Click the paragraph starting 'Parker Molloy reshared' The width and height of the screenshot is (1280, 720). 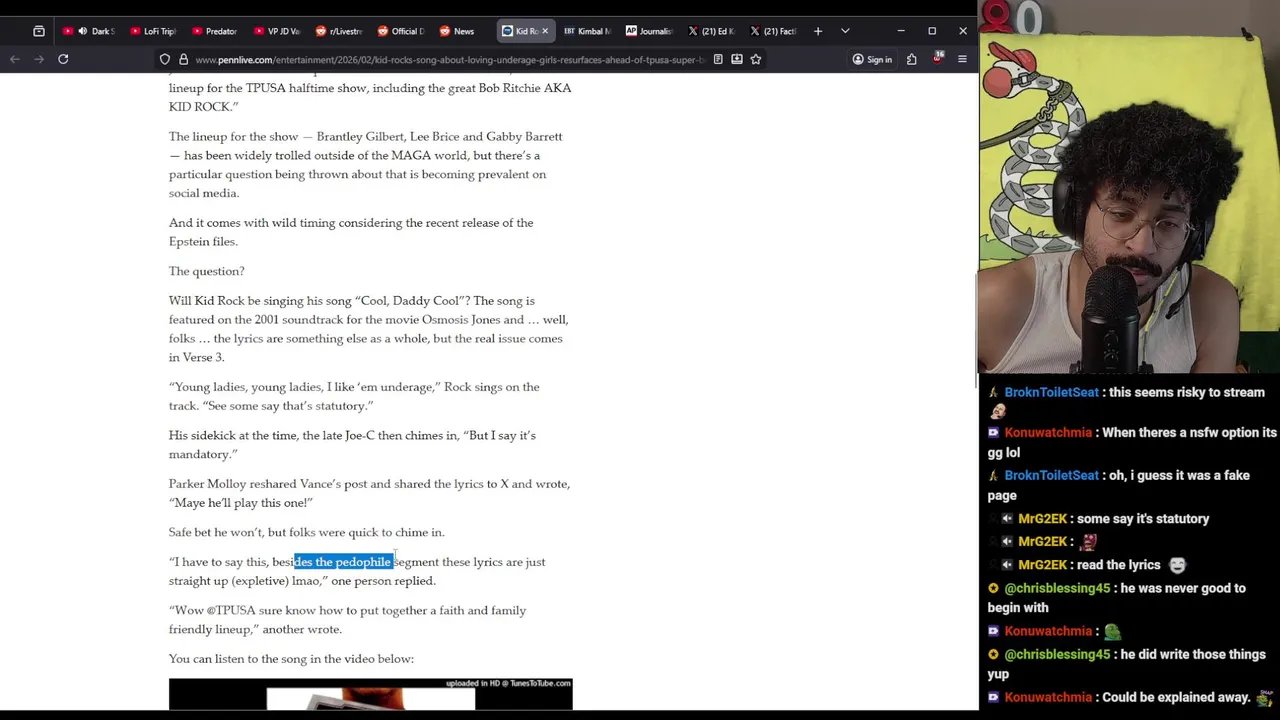click(x=369, y=493)
